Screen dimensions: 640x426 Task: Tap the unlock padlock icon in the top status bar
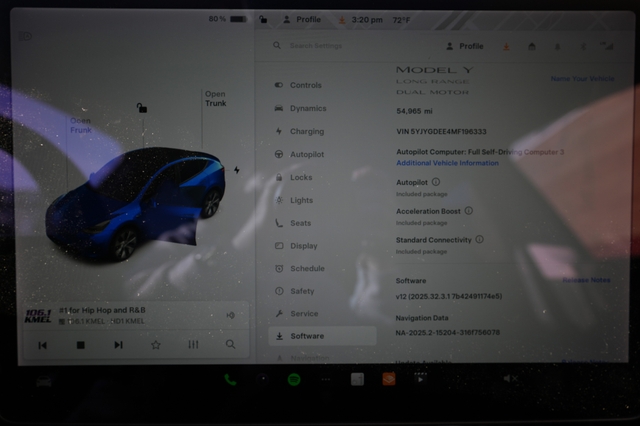263,19
